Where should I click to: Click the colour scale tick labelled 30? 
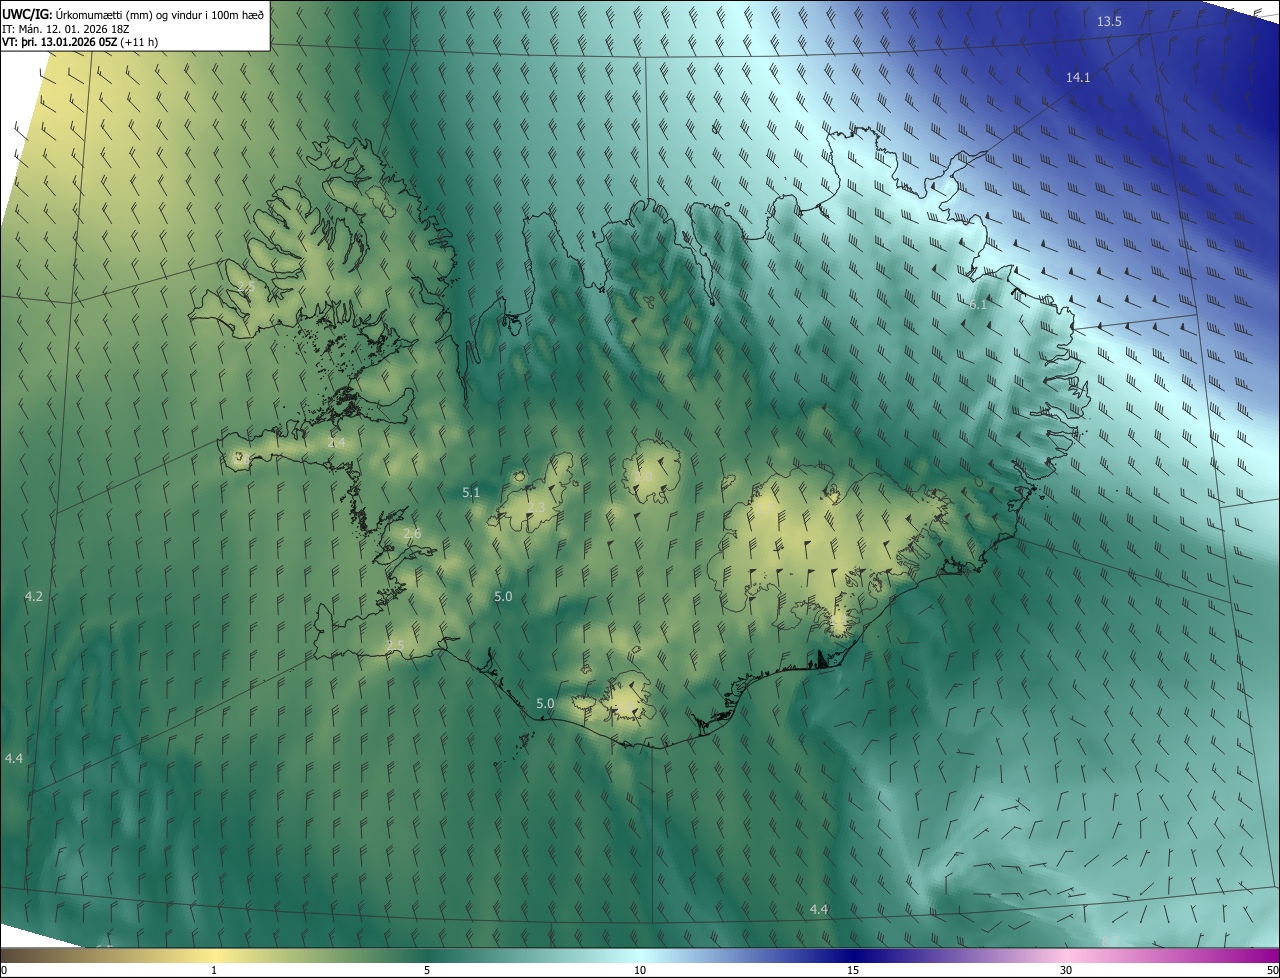tap(1066, 970)
